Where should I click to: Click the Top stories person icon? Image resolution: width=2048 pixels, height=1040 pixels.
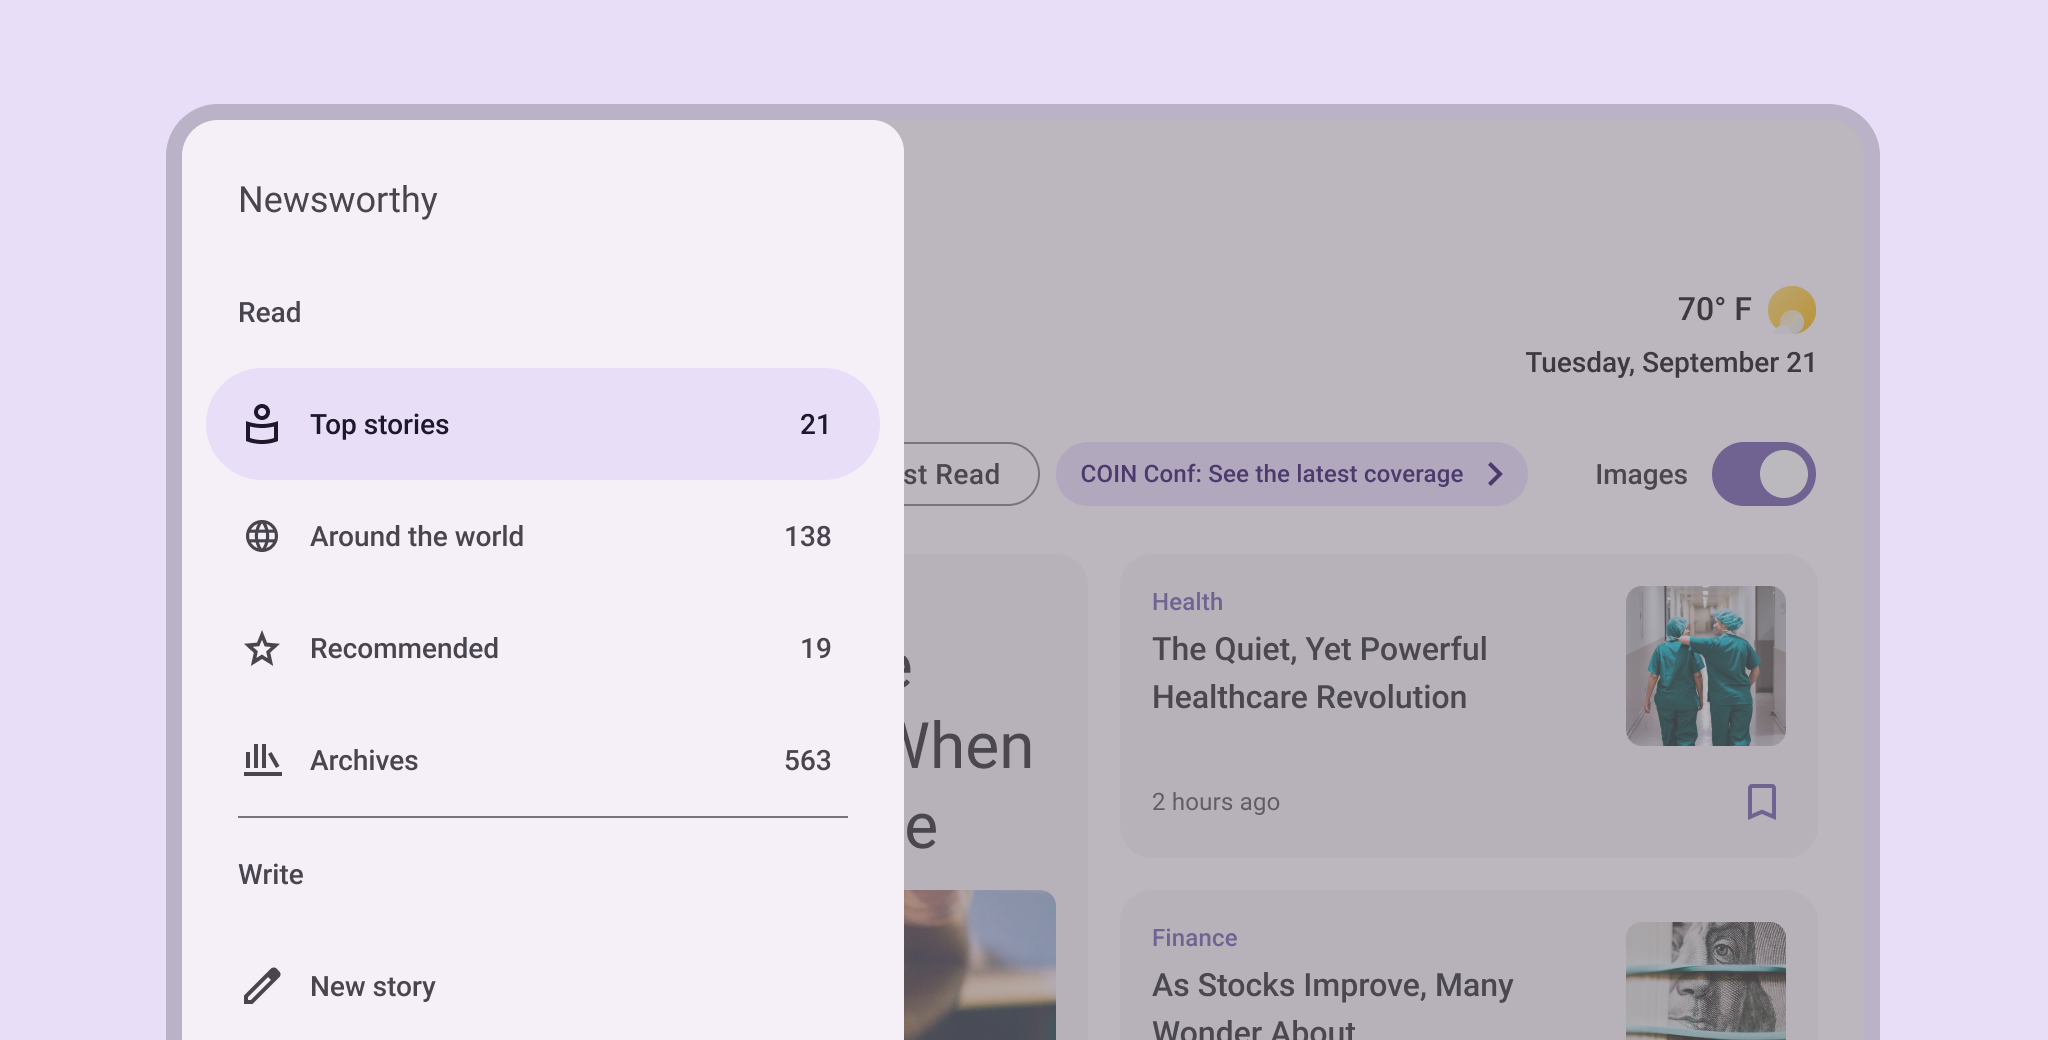[x=262, y=424]
